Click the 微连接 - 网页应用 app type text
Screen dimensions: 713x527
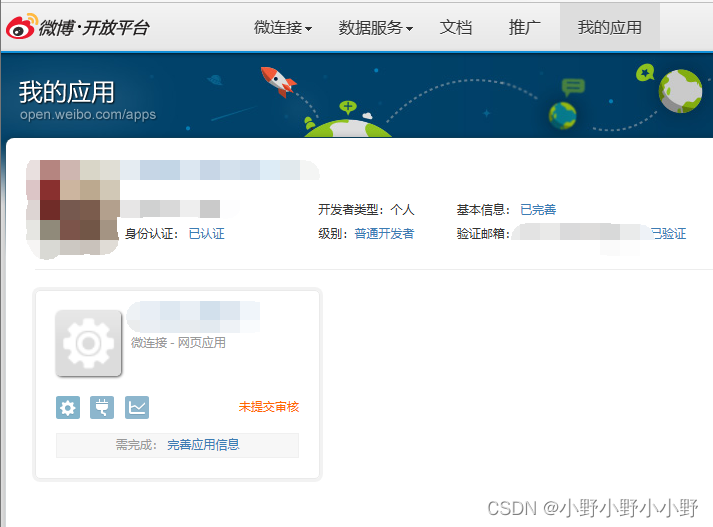click(178, 342)
